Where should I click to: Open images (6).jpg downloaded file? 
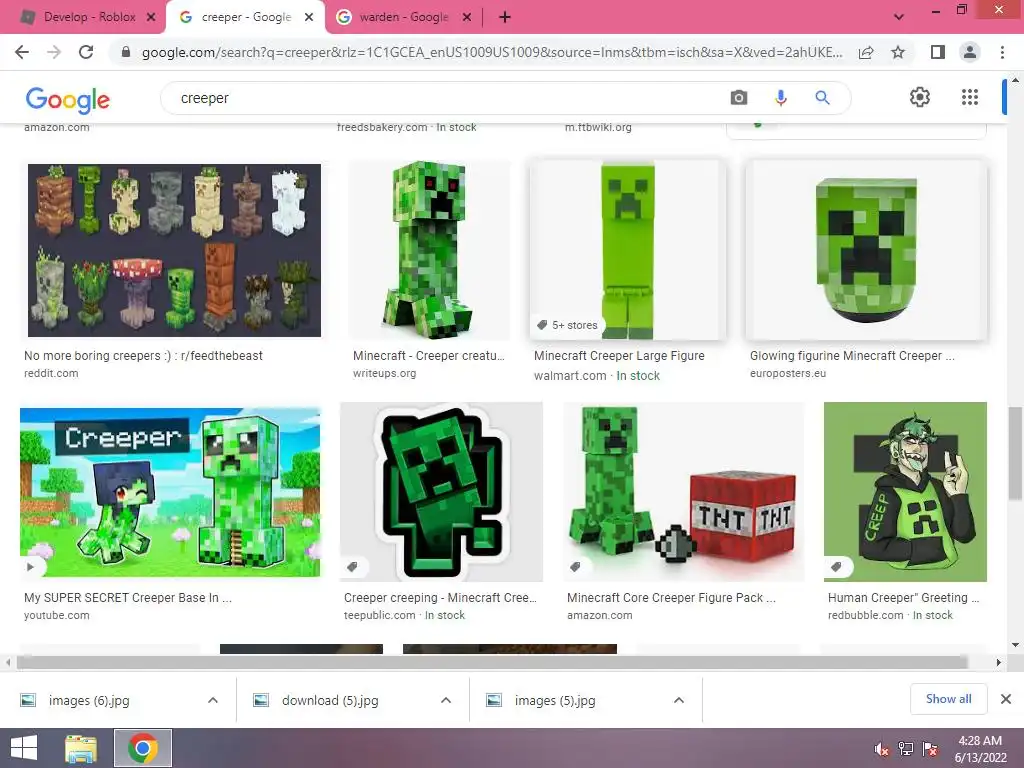(89, 701)
